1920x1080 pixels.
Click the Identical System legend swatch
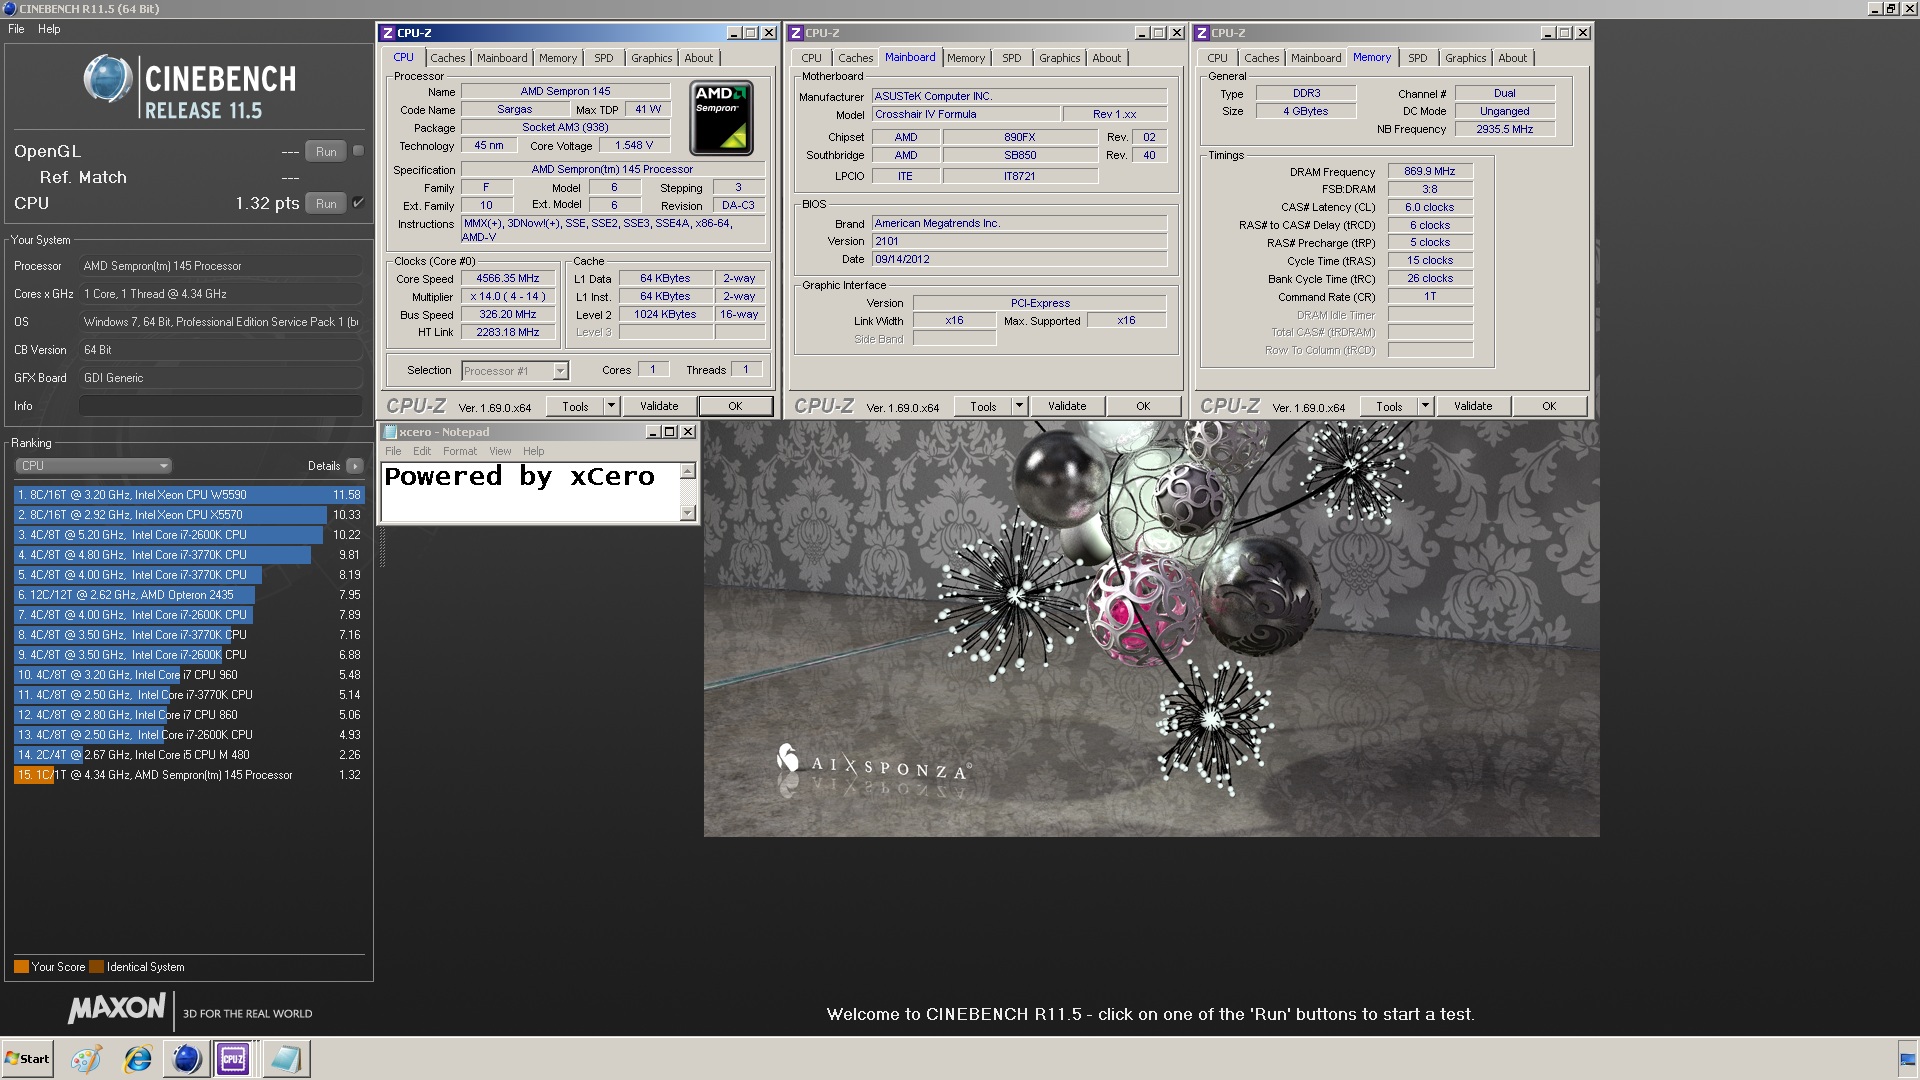(x=96, y=967)
